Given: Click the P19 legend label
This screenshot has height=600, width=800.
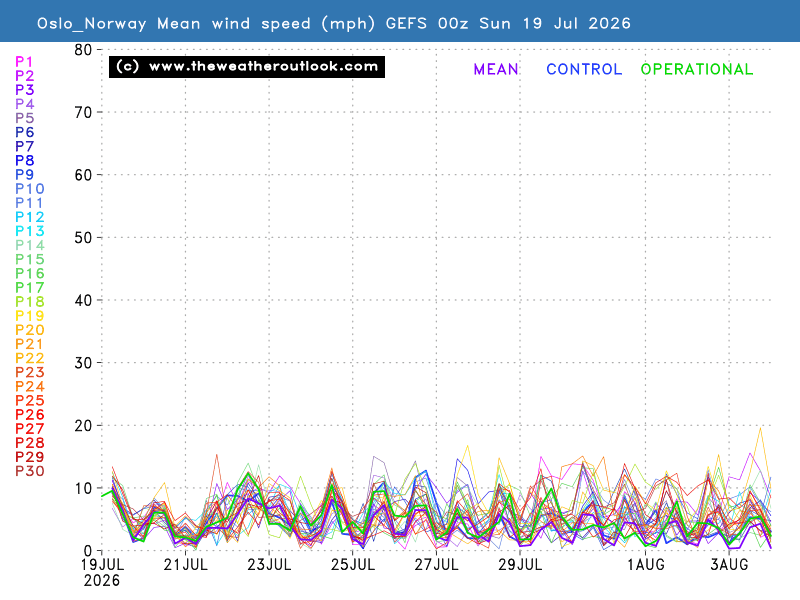Looking at the screenshot, I should point(30,316).
